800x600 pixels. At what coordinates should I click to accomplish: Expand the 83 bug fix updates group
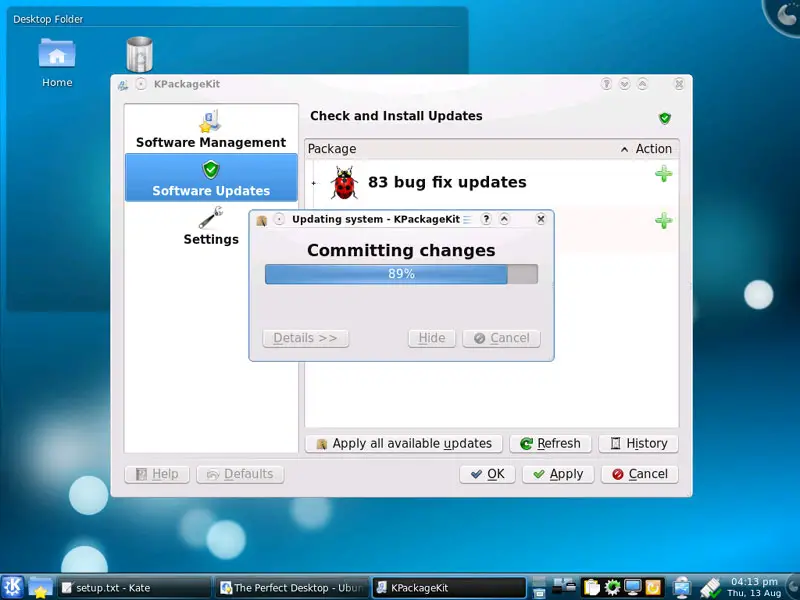314,183
